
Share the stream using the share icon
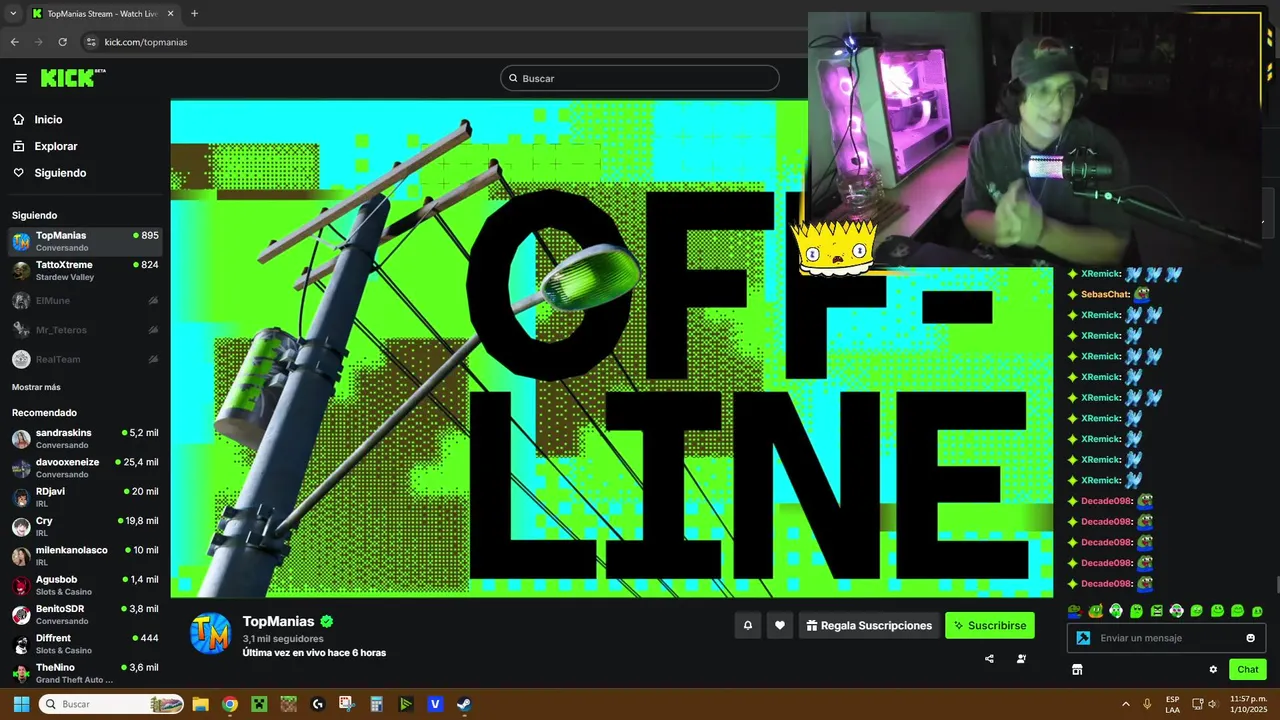[x=989, y=659]
